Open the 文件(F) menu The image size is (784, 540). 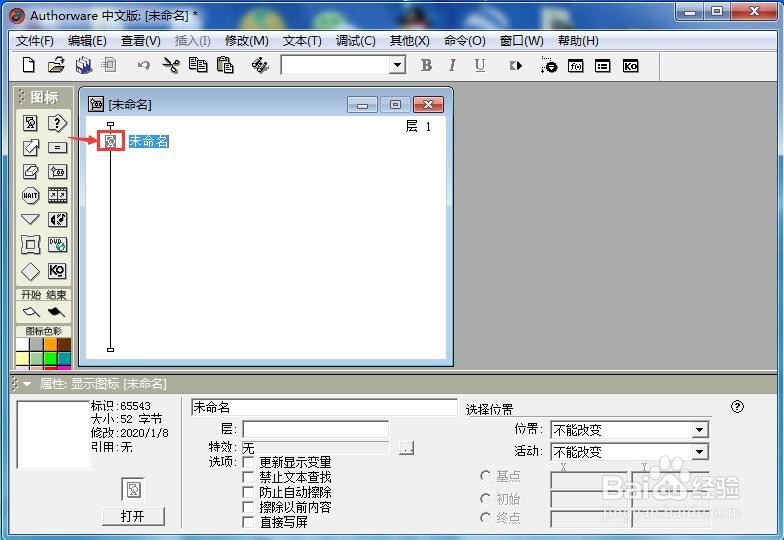(34, 41)
